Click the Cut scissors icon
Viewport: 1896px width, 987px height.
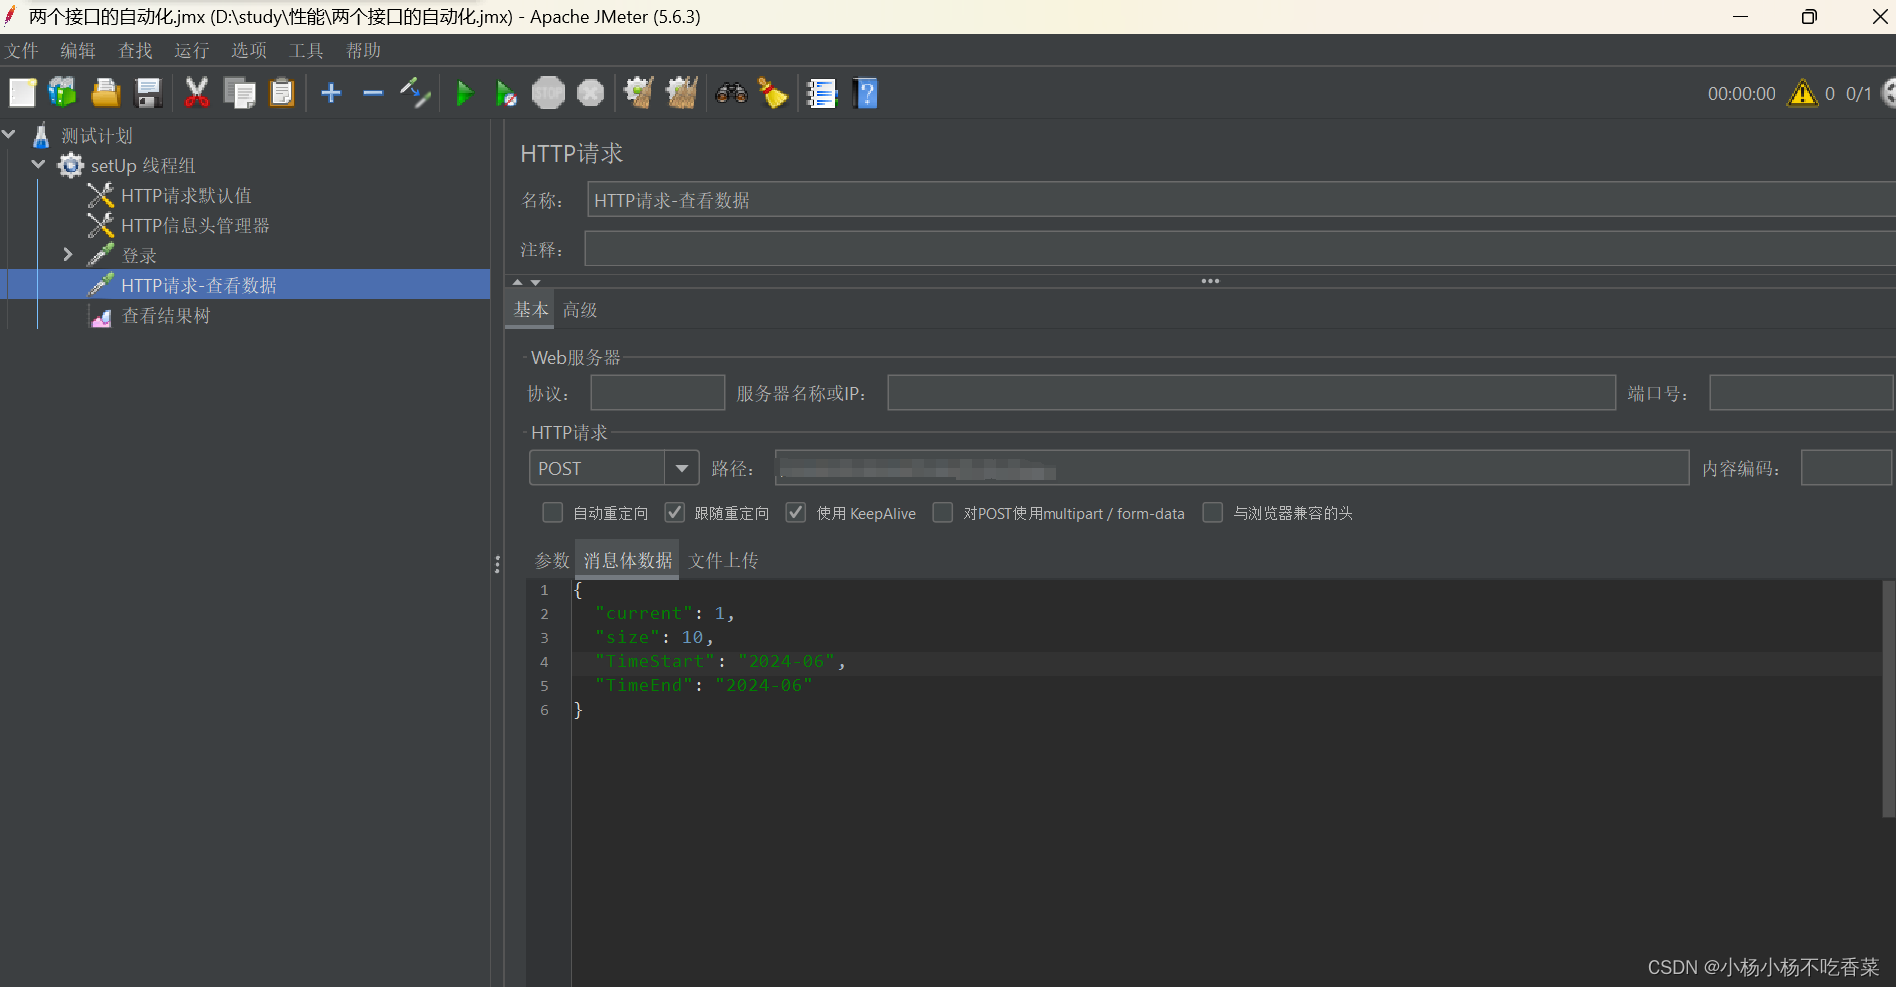pos(196,93)
